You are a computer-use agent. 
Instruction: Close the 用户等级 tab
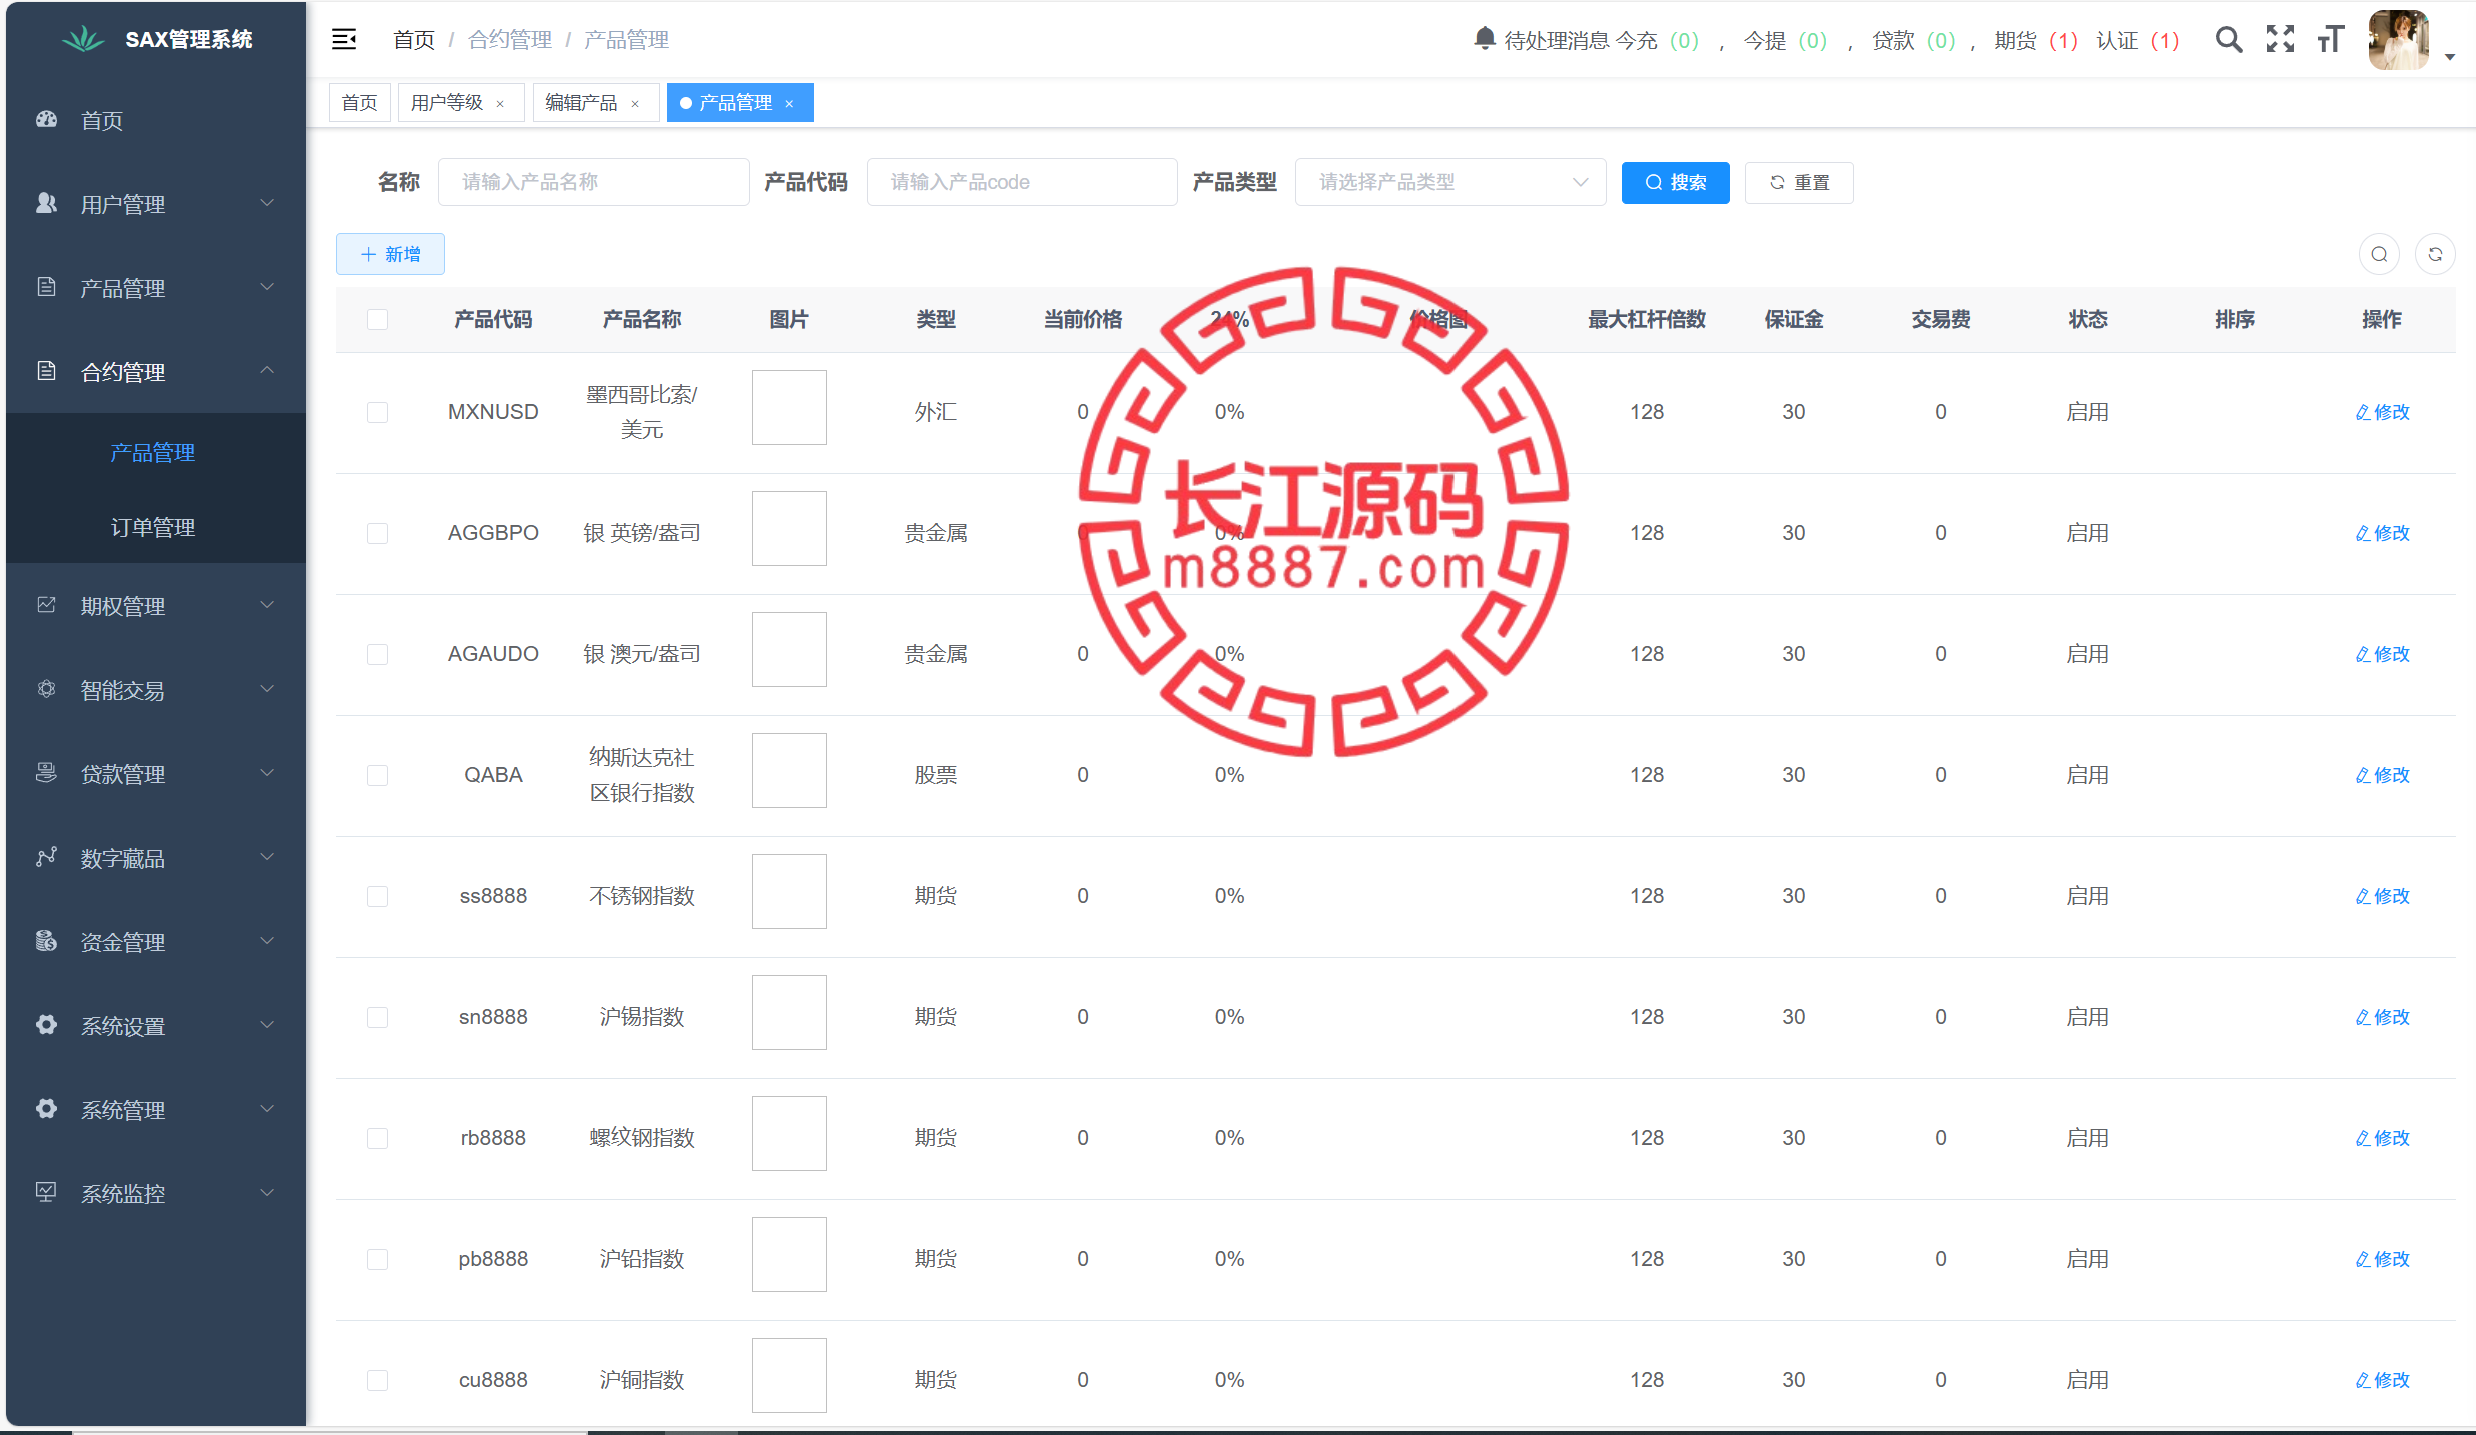pyautogui.click(x=500, y=104)
